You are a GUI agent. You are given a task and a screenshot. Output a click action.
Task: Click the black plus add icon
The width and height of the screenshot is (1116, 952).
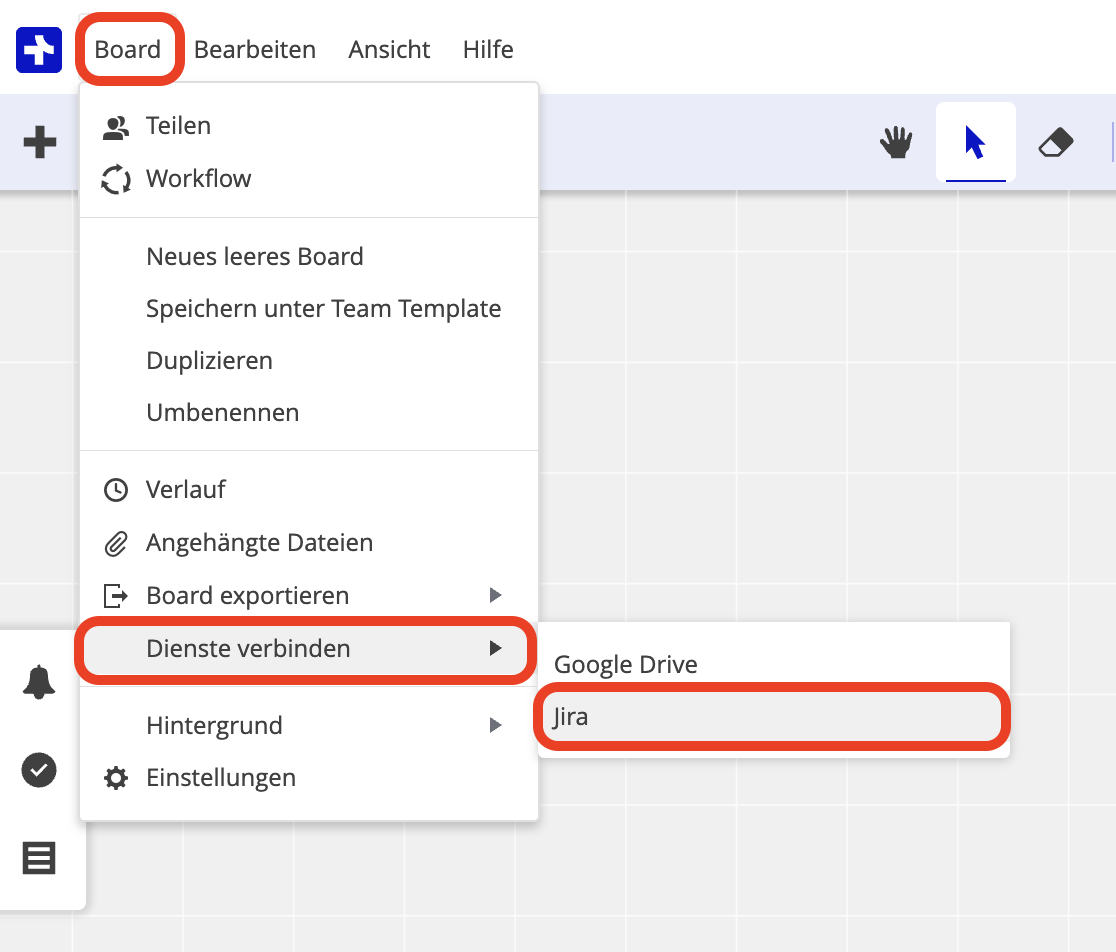40,142
